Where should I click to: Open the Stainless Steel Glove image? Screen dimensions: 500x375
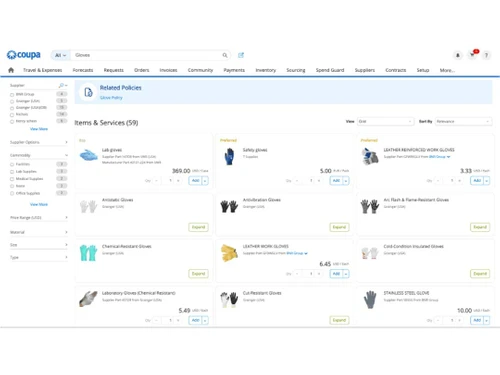(370, 299)
